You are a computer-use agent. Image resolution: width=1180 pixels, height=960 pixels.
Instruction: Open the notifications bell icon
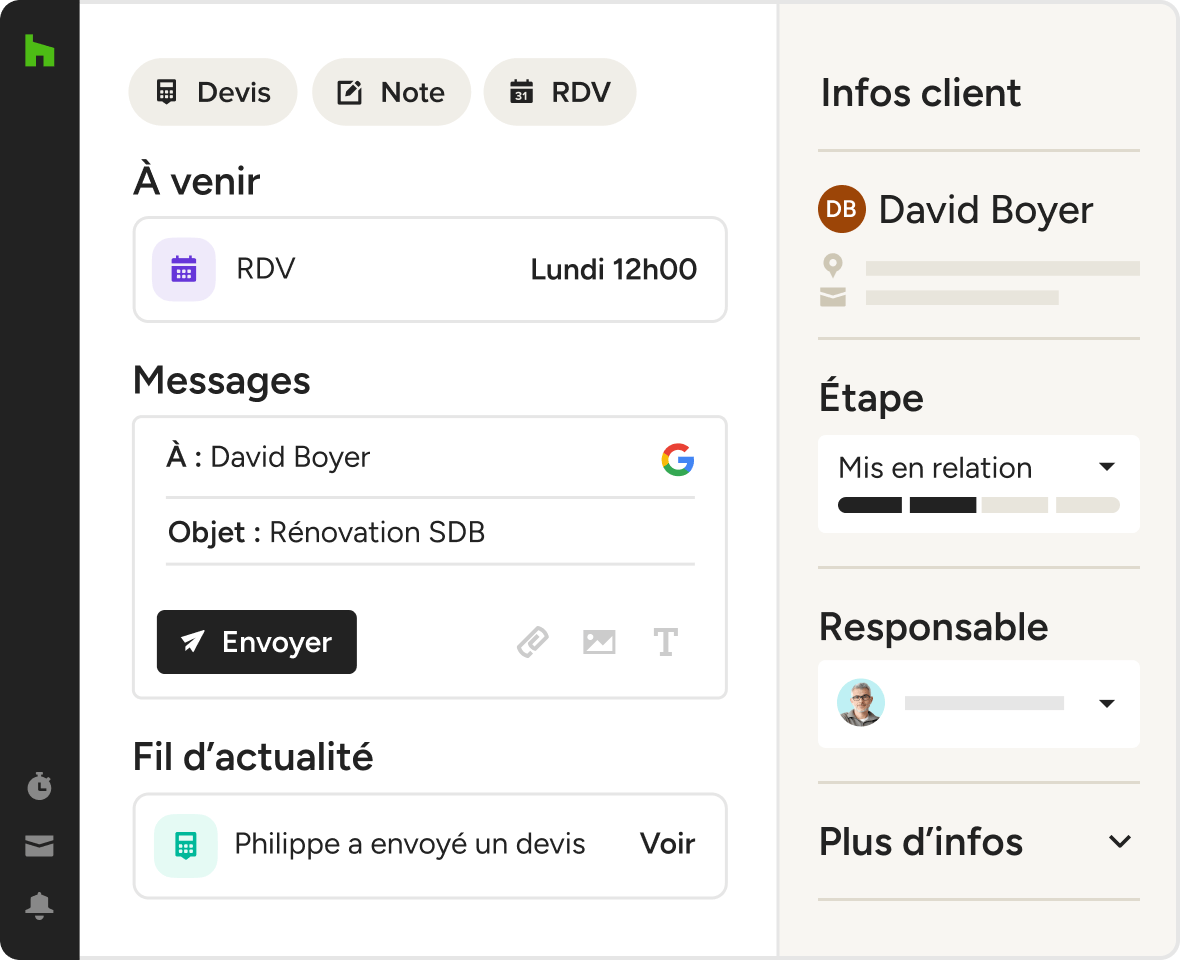point(39,905)
